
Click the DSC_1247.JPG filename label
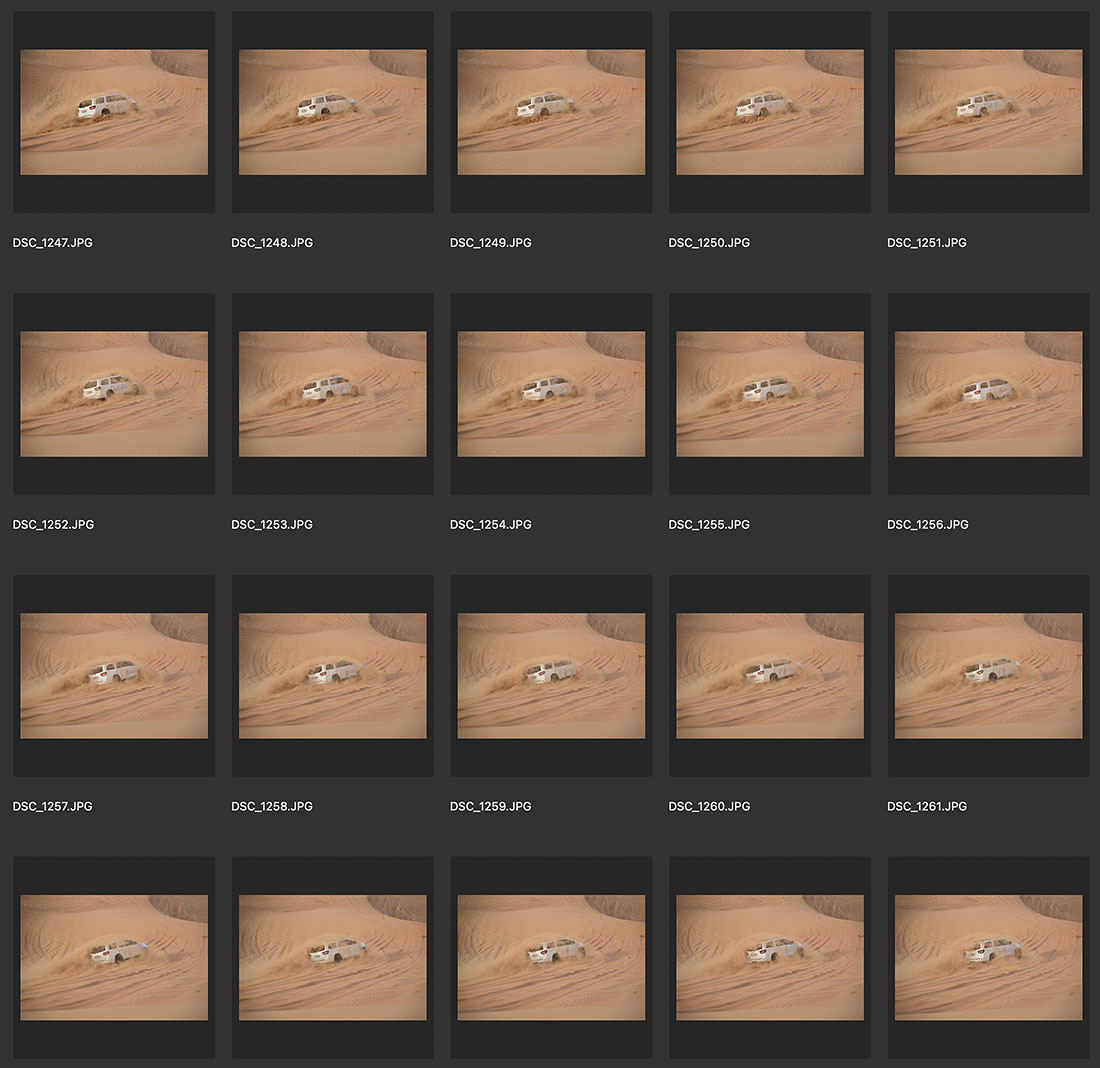click(53, 243)
